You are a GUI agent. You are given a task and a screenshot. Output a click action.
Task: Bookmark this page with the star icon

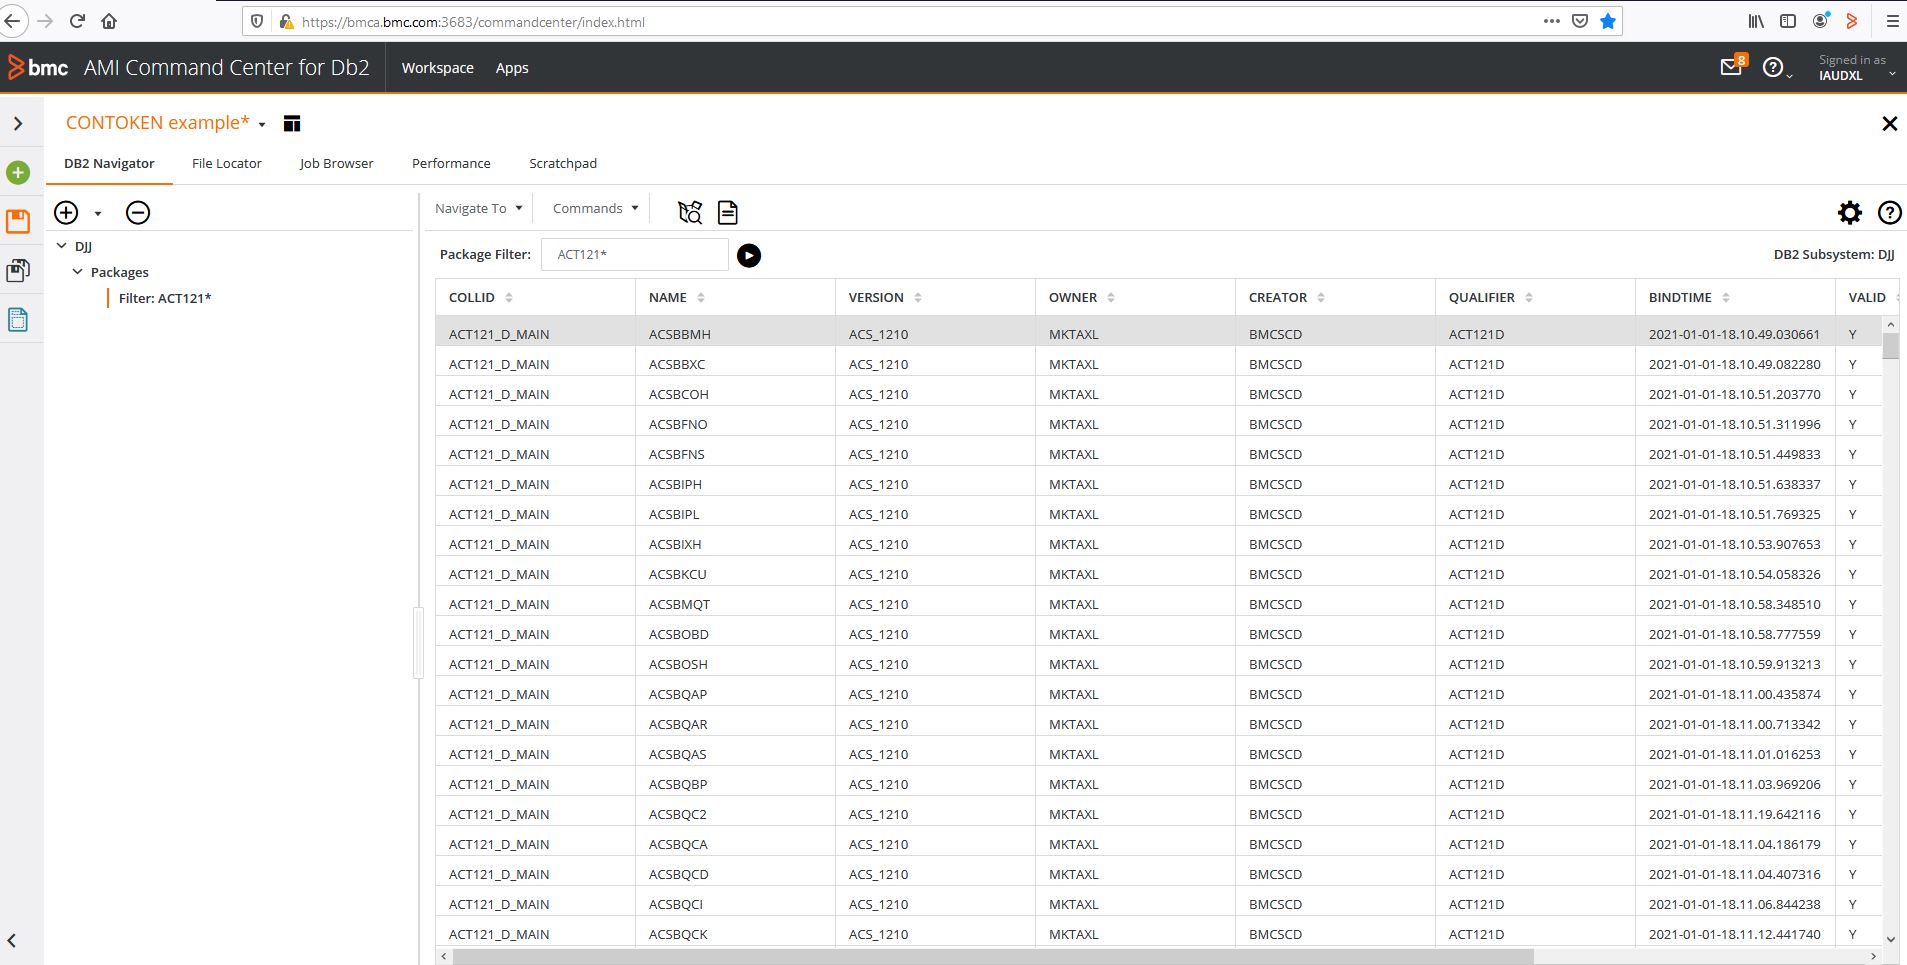[x=1608, y=21]
